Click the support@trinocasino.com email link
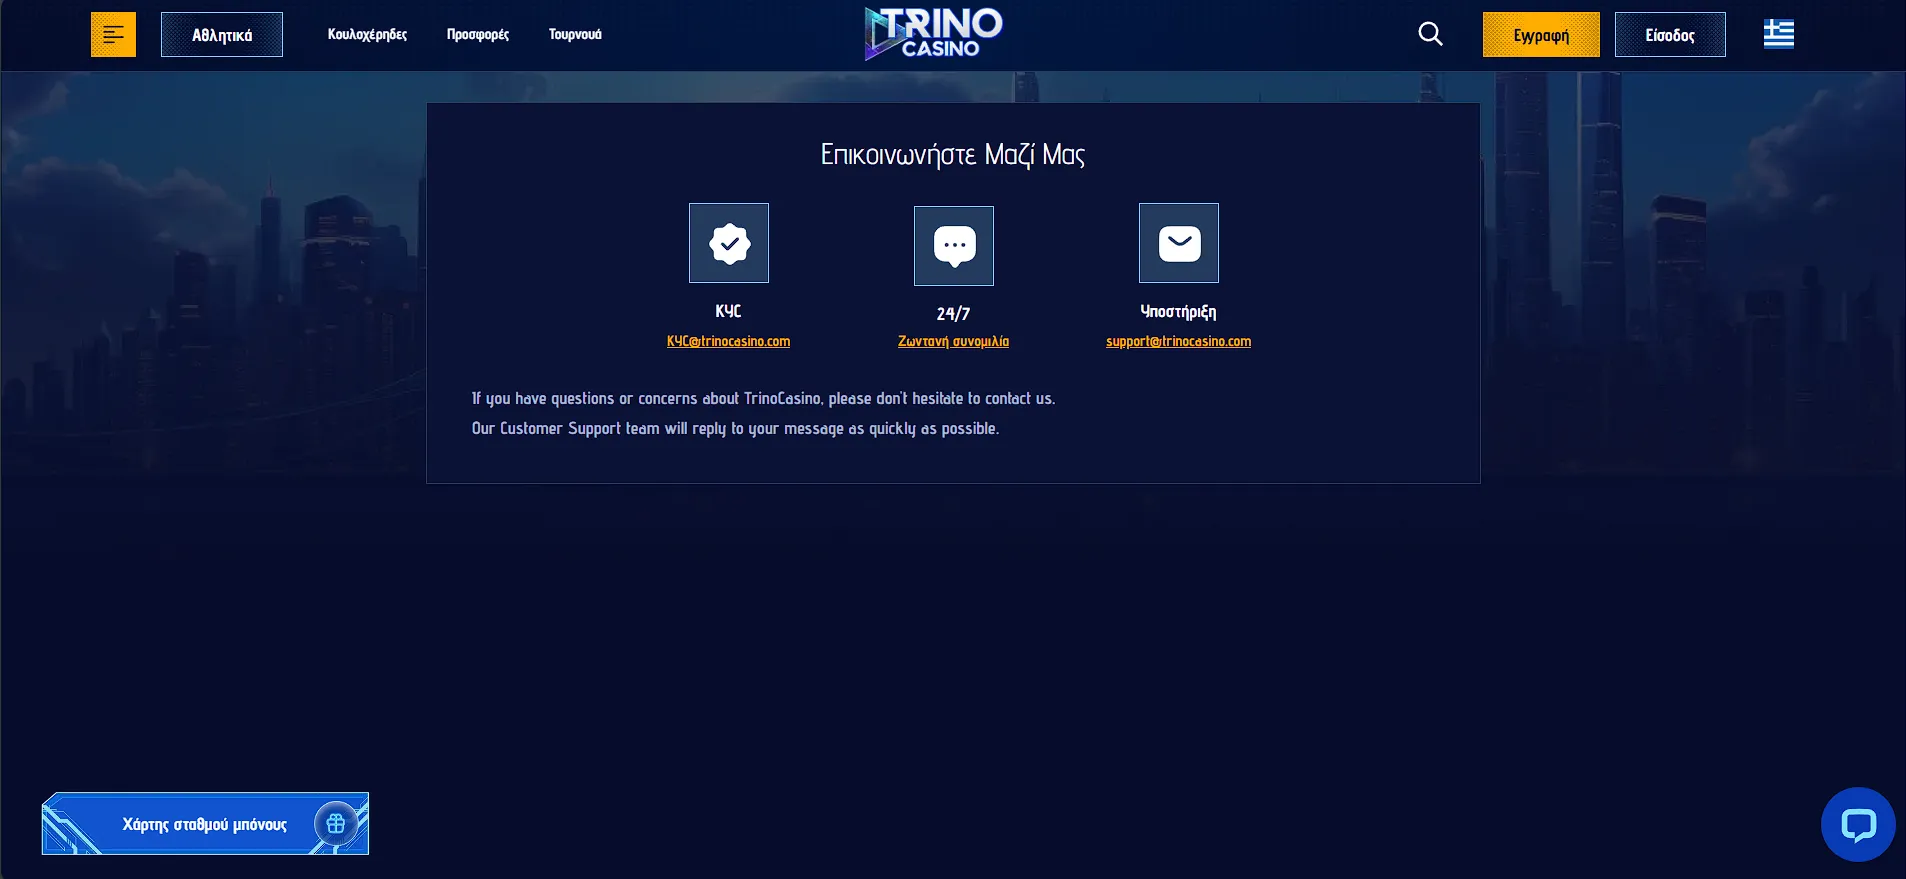 [x=1178, y=341]
